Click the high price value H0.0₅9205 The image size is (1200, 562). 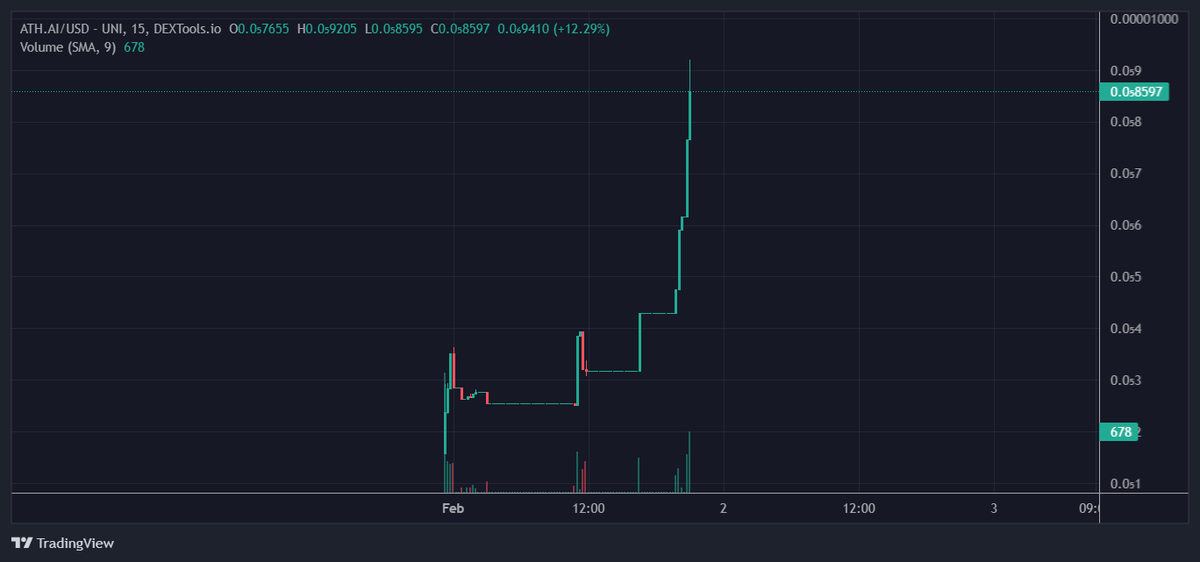point(327,29)
